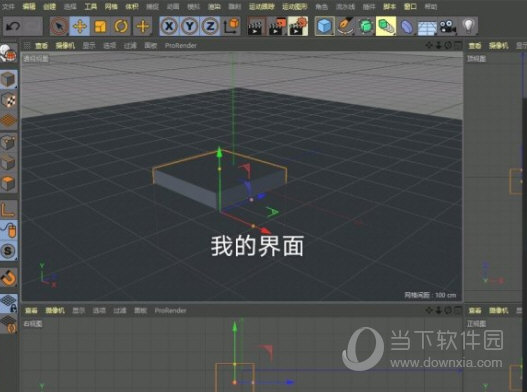527x392 pixels.
Task: Open the Spline Pen flyout
Action: pos(345,26)
